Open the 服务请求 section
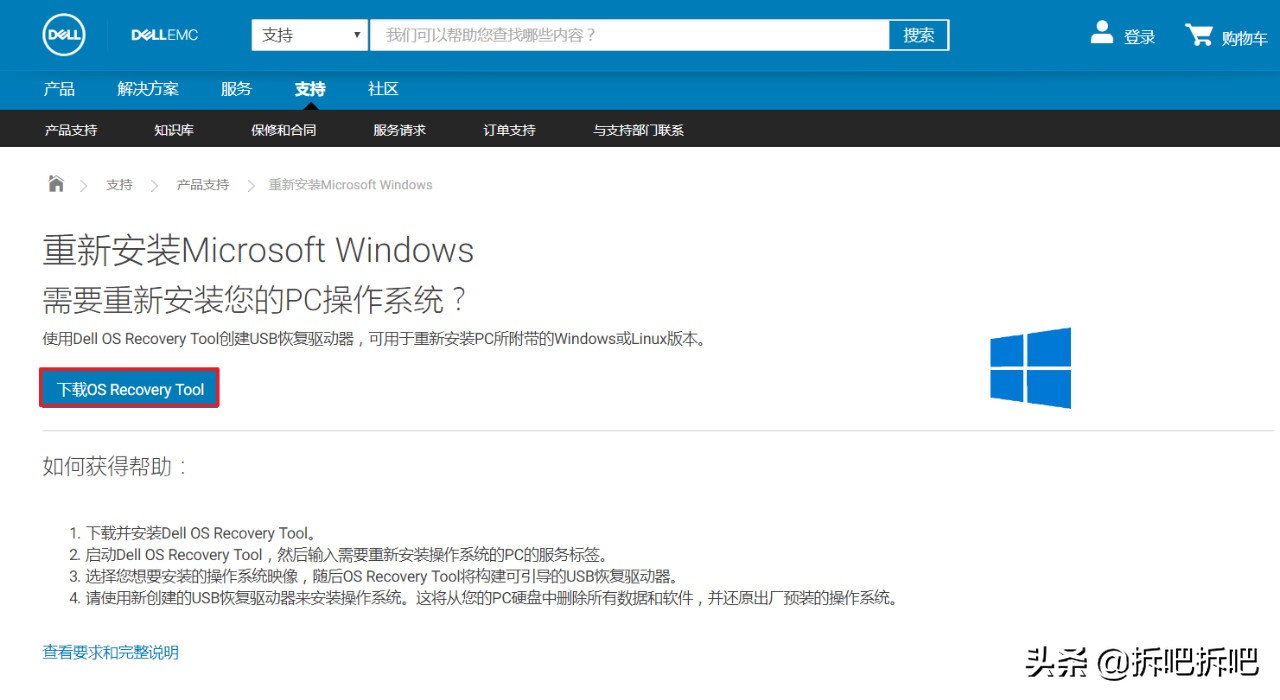This screenshot has width=1280, height=700. [398, 128]
